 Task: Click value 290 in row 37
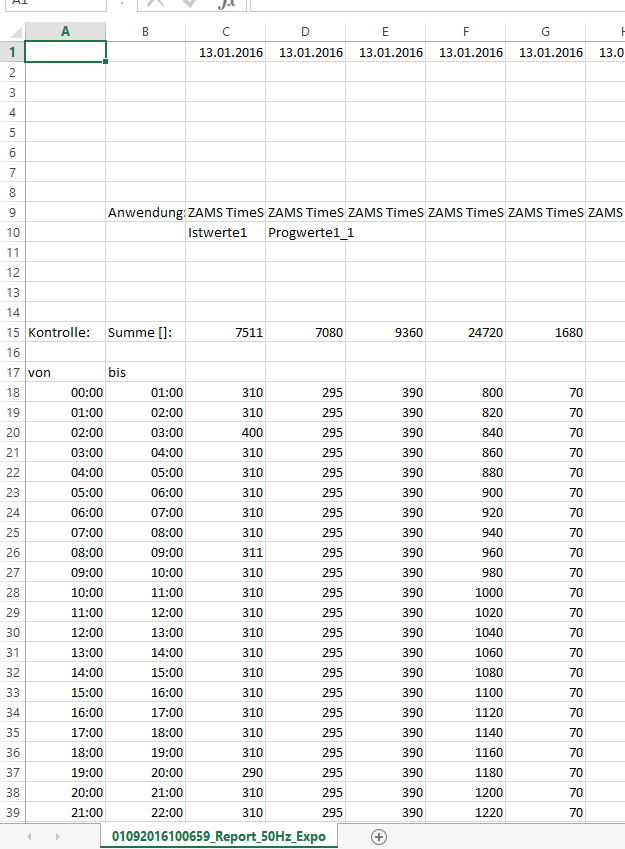point(225,773)
